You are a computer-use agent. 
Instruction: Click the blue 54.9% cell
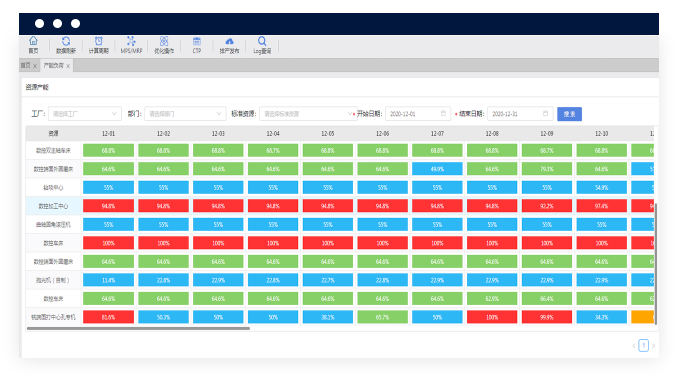coord(601,187)
